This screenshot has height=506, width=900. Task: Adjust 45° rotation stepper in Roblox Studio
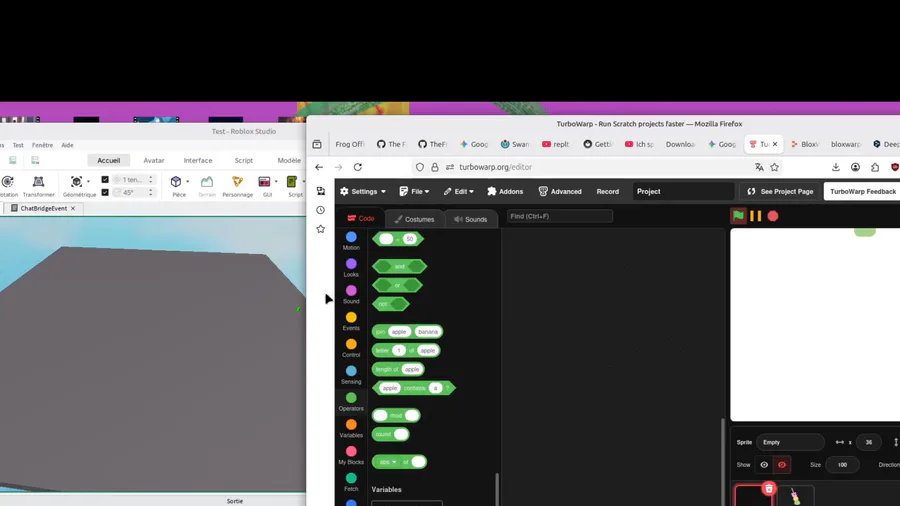151,192
